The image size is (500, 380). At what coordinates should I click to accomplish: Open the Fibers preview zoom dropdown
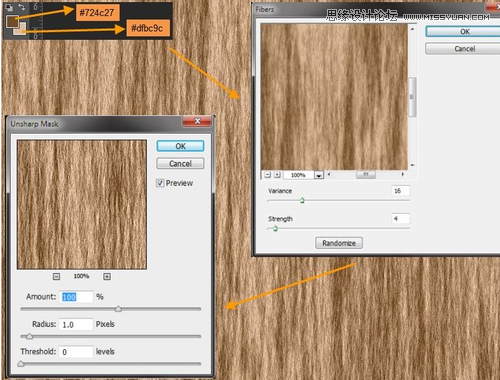click(x=319, y=175)
